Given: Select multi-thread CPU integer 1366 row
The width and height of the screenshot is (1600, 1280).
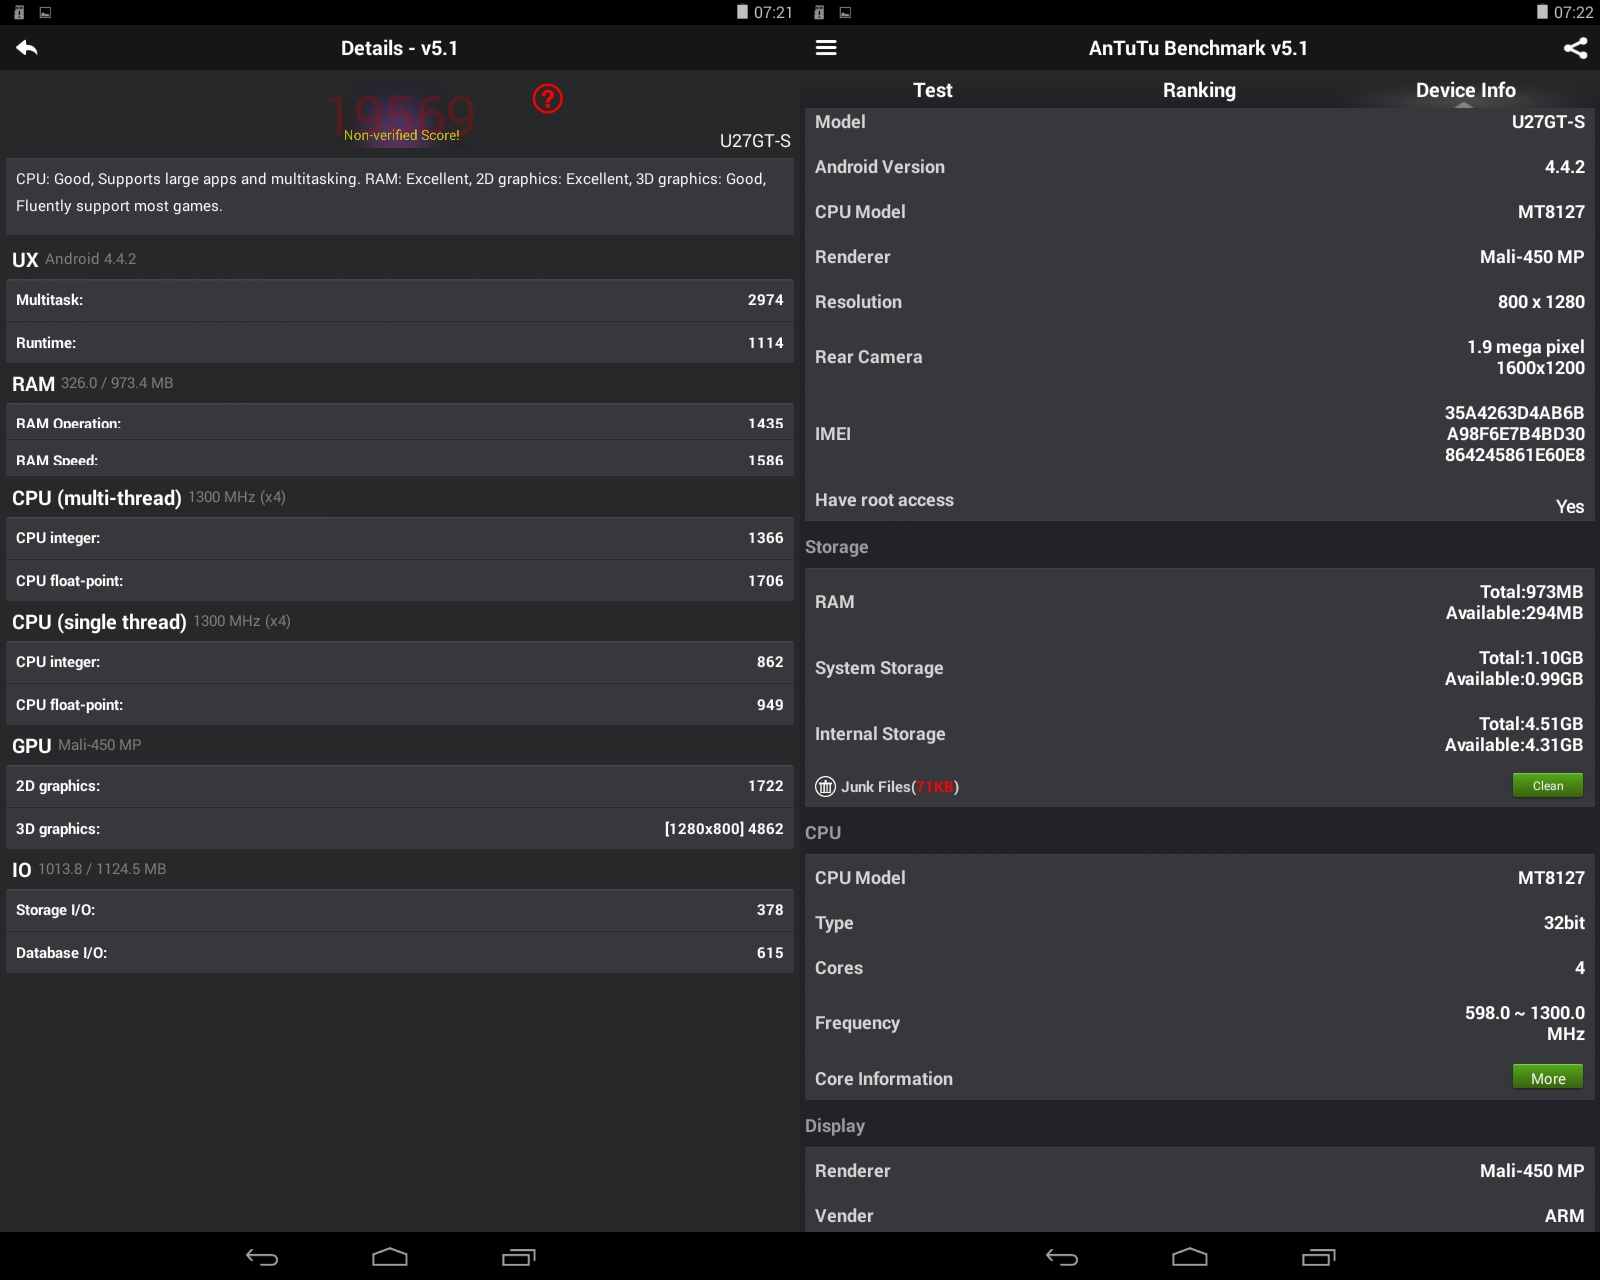Looking at the screenshot, I should click(400, 538).
